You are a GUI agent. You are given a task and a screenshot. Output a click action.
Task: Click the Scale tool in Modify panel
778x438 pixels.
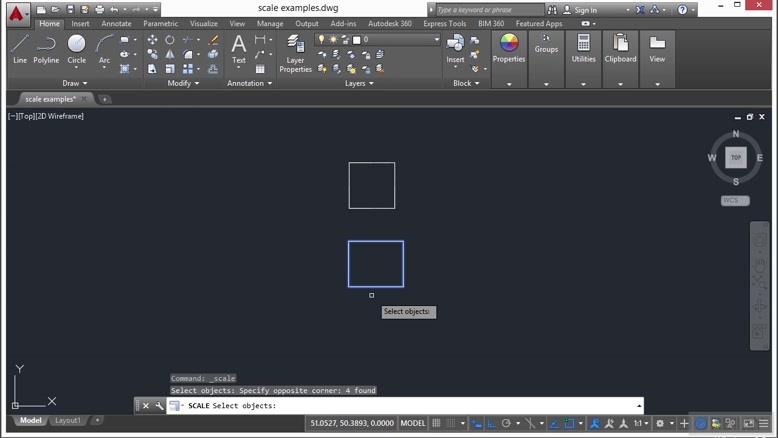[170, 69]
